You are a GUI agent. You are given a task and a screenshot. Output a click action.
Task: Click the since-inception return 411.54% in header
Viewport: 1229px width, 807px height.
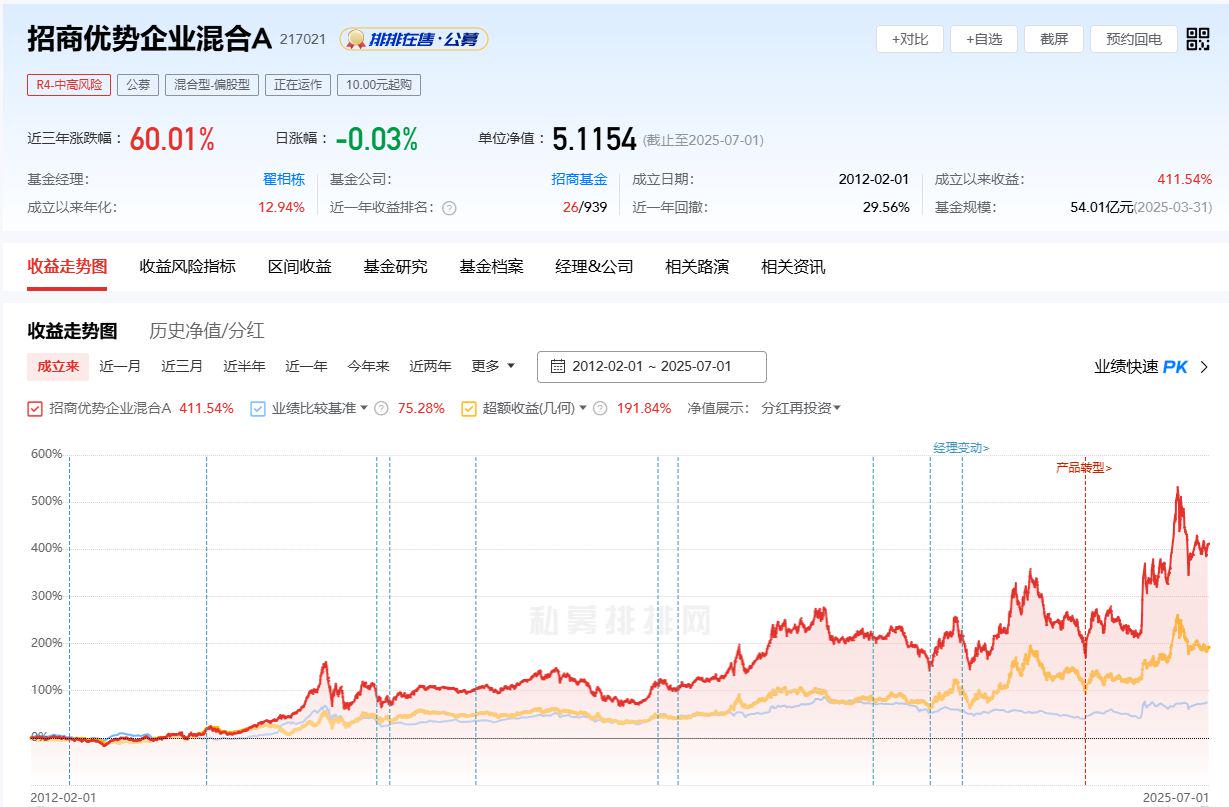1184,179
